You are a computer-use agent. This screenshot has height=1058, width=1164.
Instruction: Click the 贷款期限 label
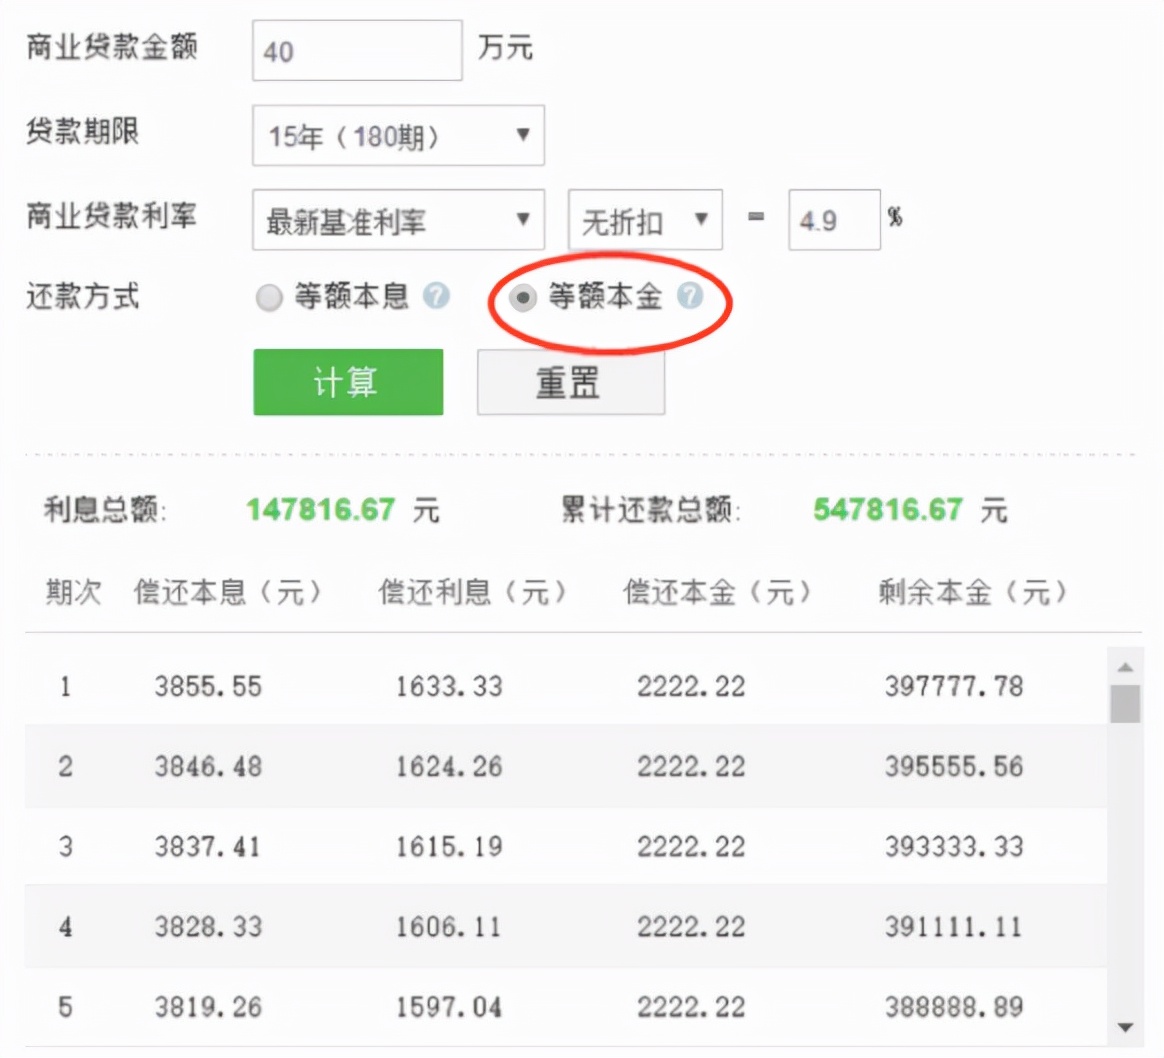coord(82,131)
